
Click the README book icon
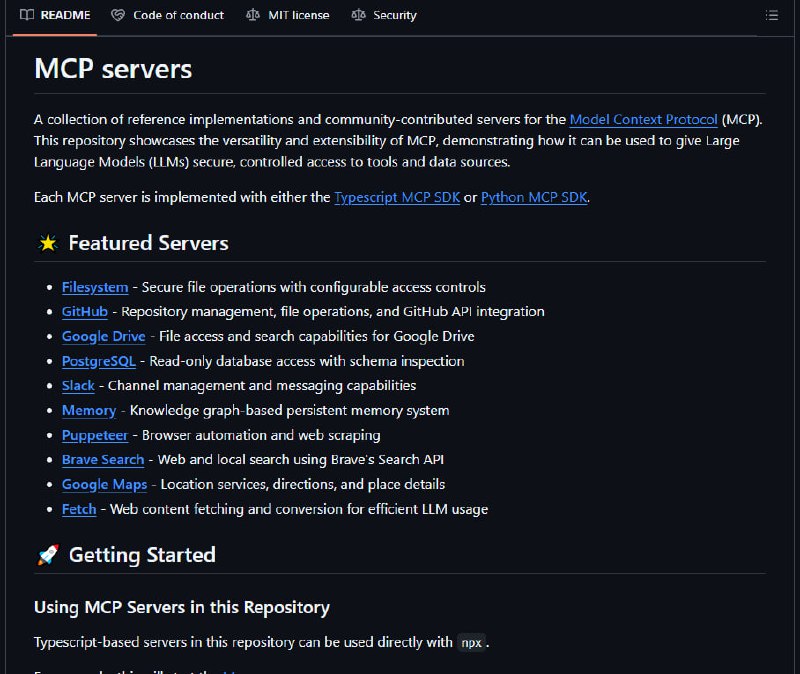pos(27,15)
